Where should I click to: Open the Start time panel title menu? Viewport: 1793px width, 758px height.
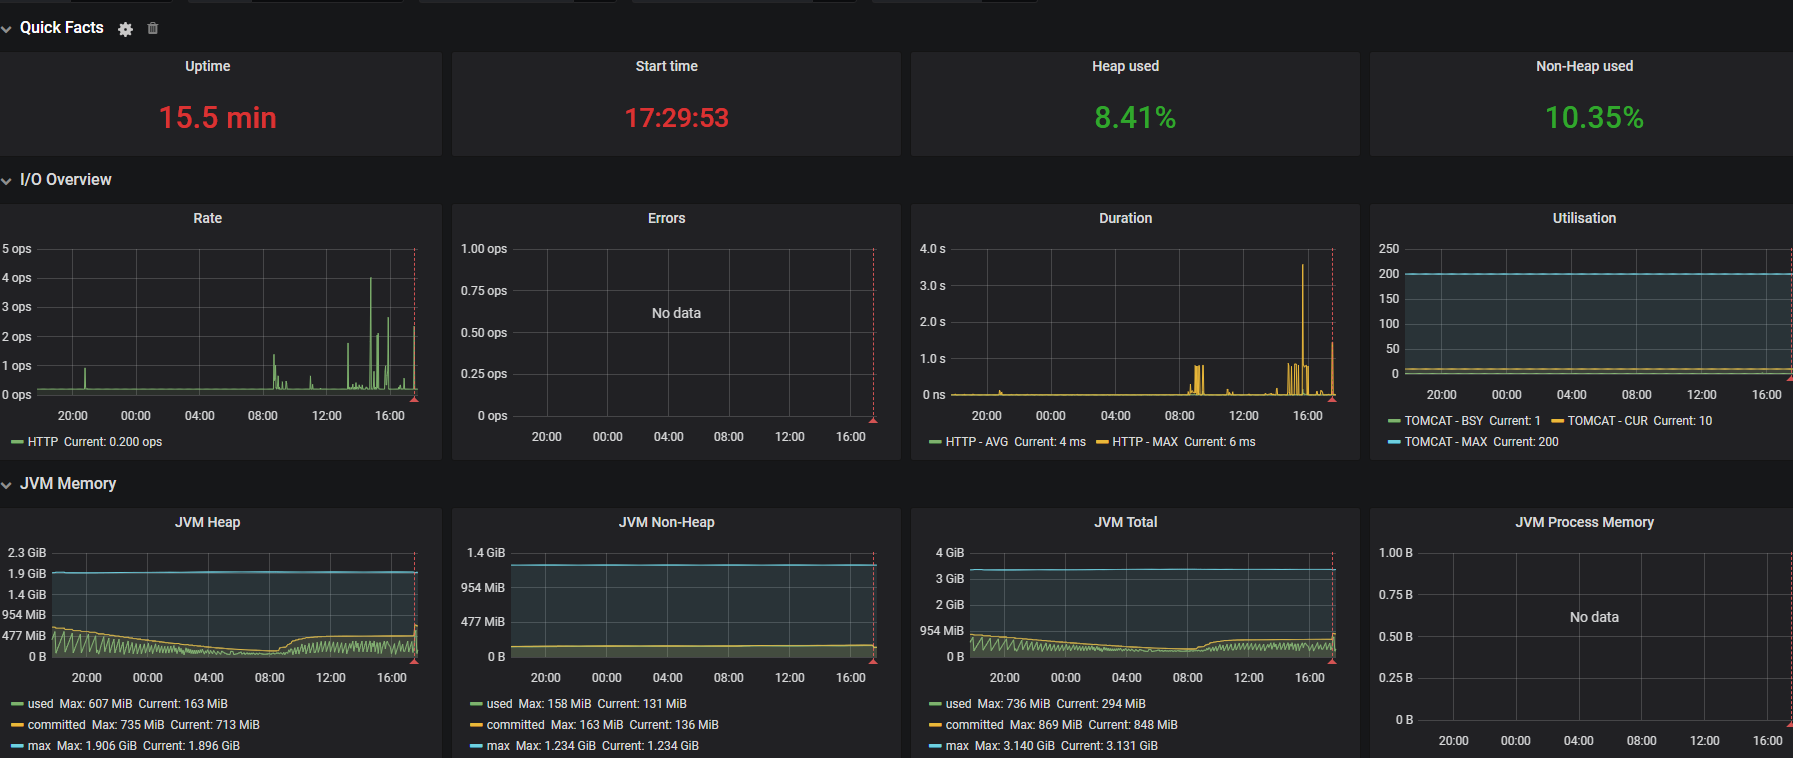[x=667, y=66]
